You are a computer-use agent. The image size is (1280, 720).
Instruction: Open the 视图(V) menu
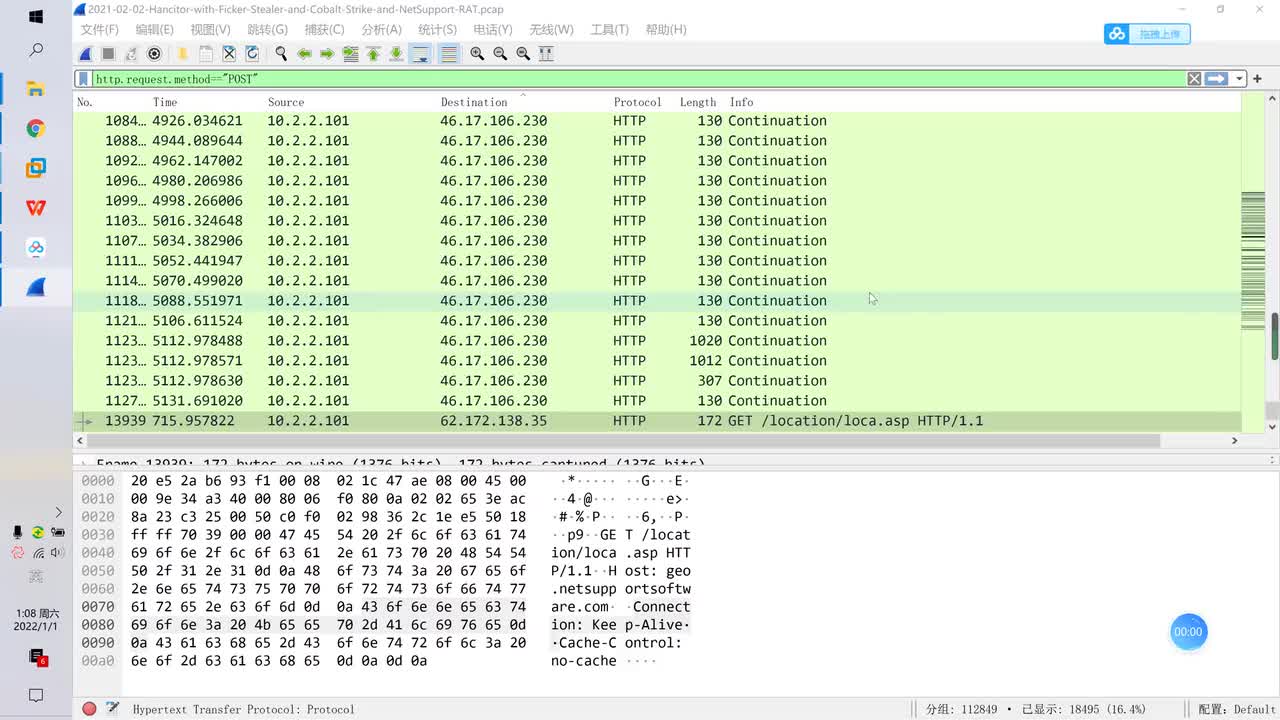click(210, 30)
